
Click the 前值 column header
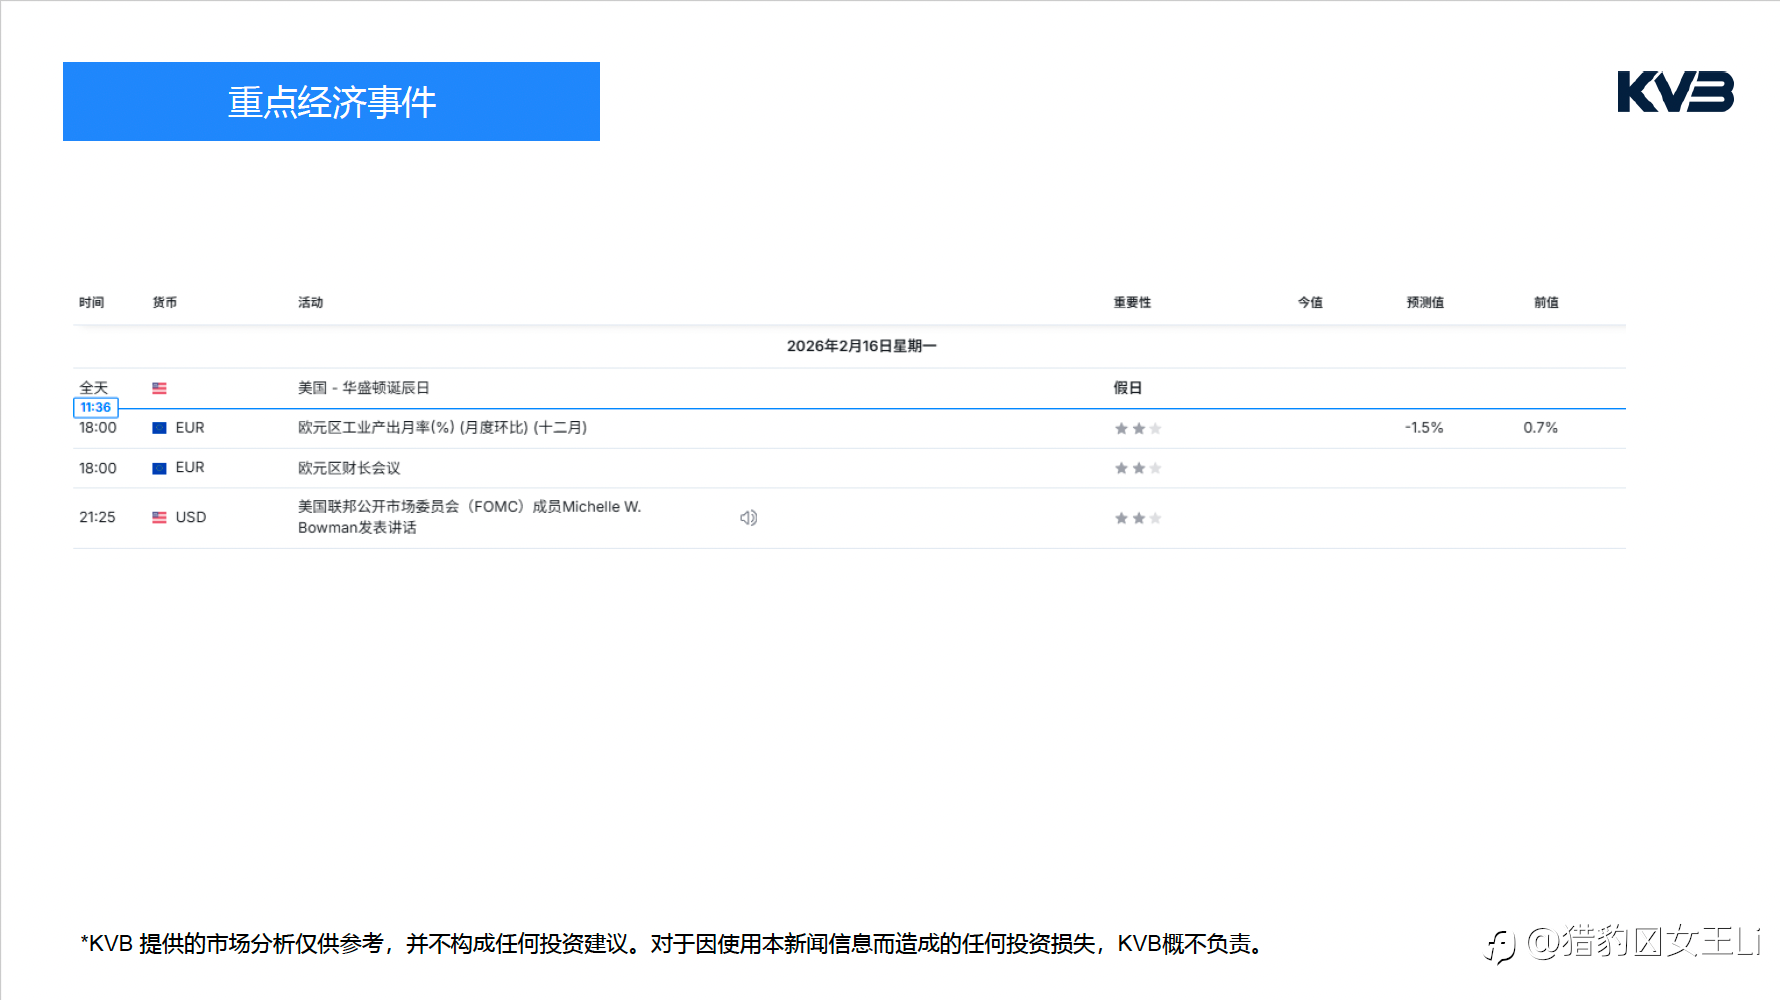point(1546,302)
